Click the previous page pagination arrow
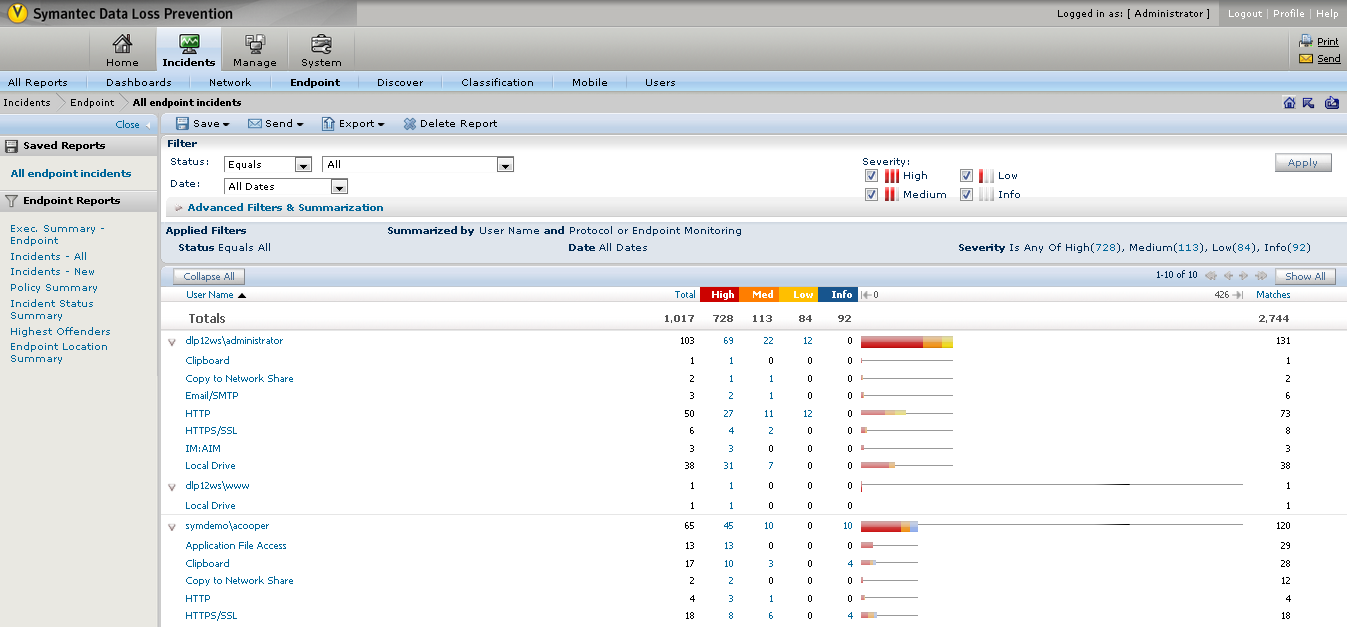This screenshot has height=627, width=1347. point(1228,276)
